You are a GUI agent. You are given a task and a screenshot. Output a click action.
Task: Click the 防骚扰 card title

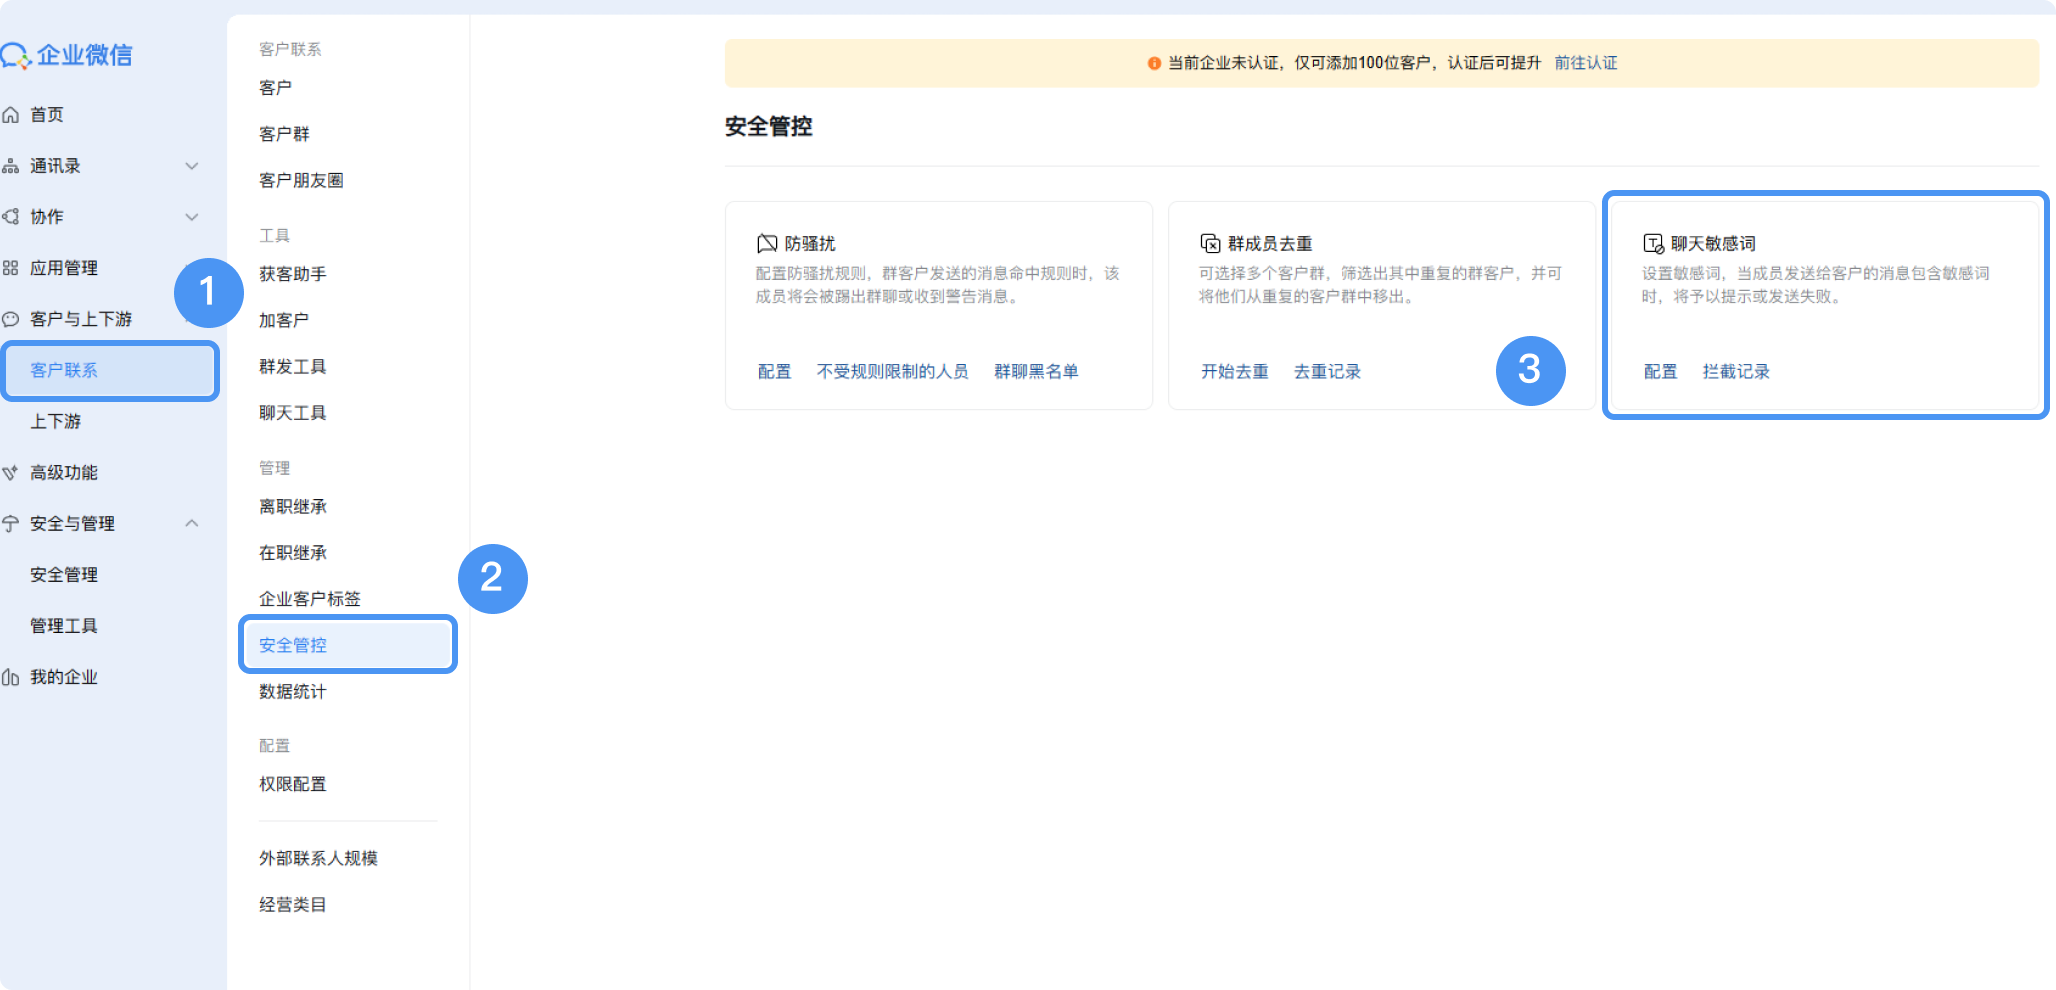[x=810, y=244]
